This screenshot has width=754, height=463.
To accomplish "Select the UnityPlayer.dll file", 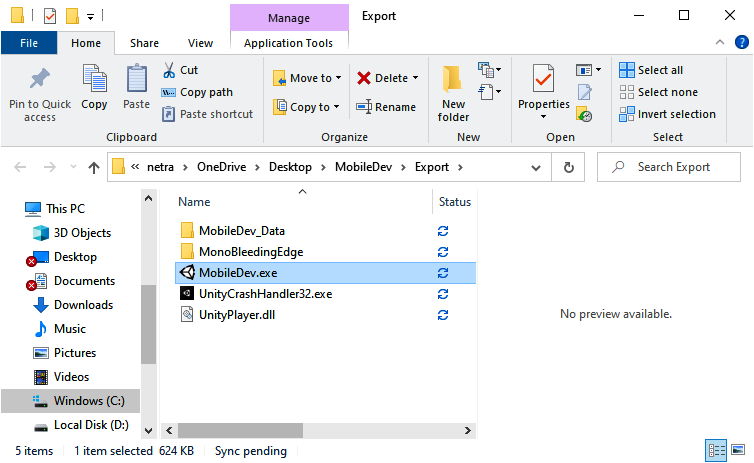I will (x=237, y=315).
